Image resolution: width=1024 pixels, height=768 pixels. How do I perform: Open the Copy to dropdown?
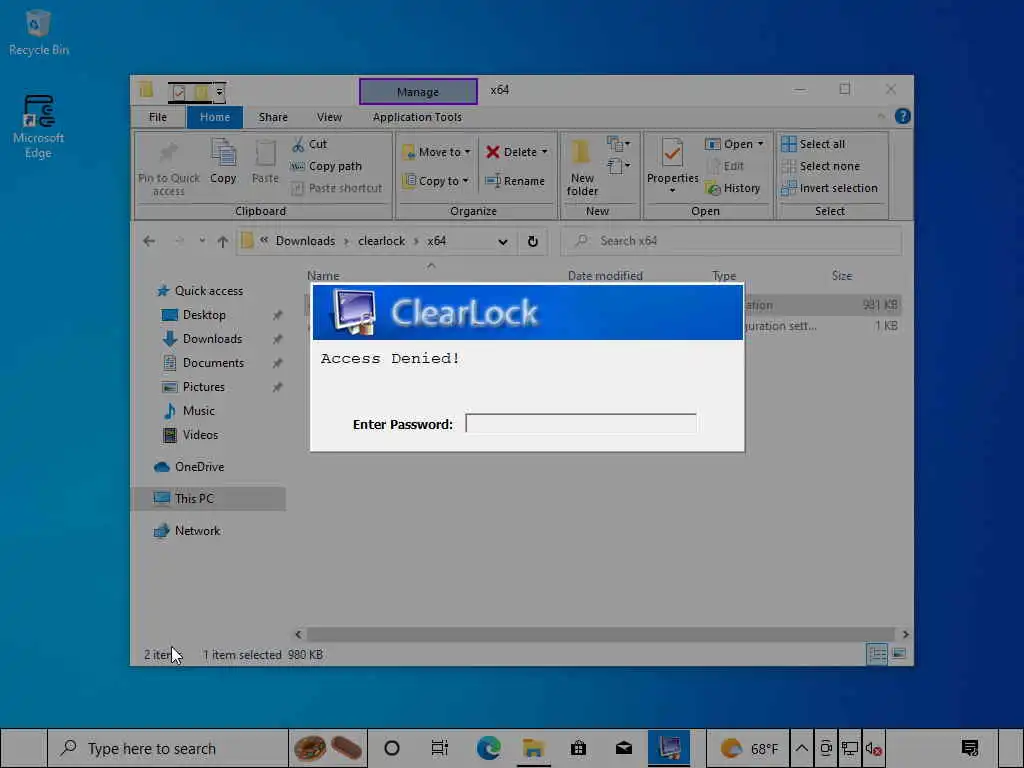[x=436, y=181]
